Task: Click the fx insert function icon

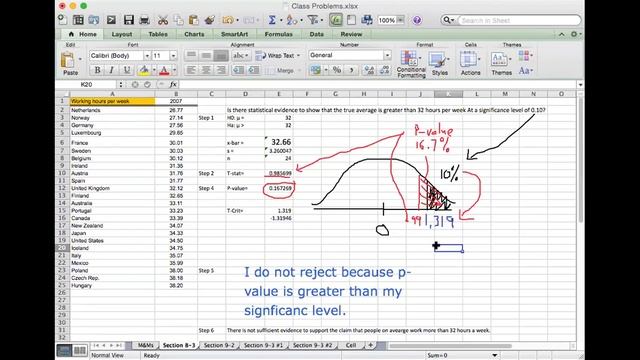Action: 173,84
